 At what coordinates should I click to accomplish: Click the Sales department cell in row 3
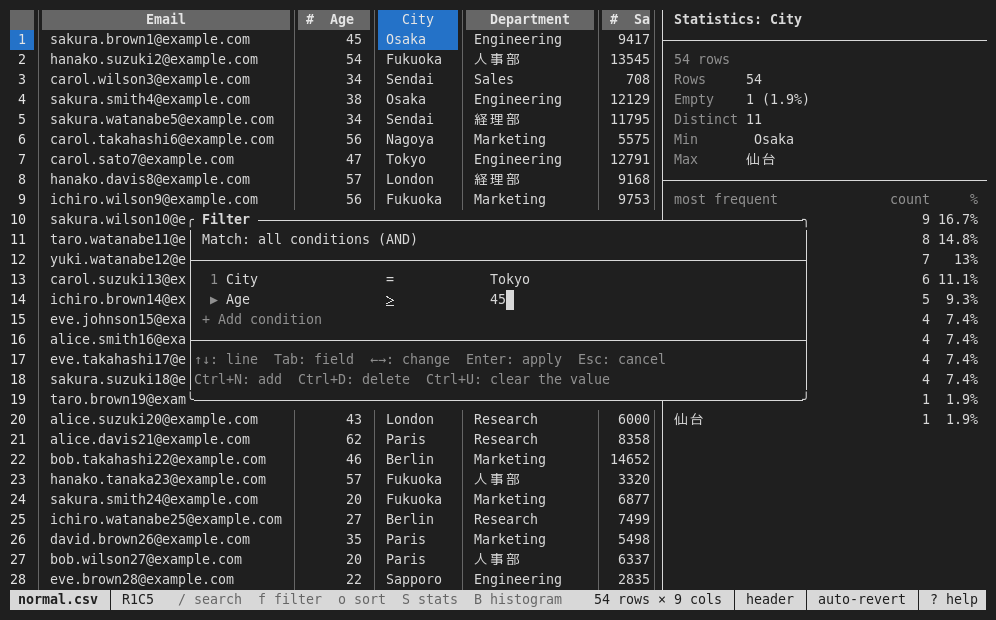[494, 79]
